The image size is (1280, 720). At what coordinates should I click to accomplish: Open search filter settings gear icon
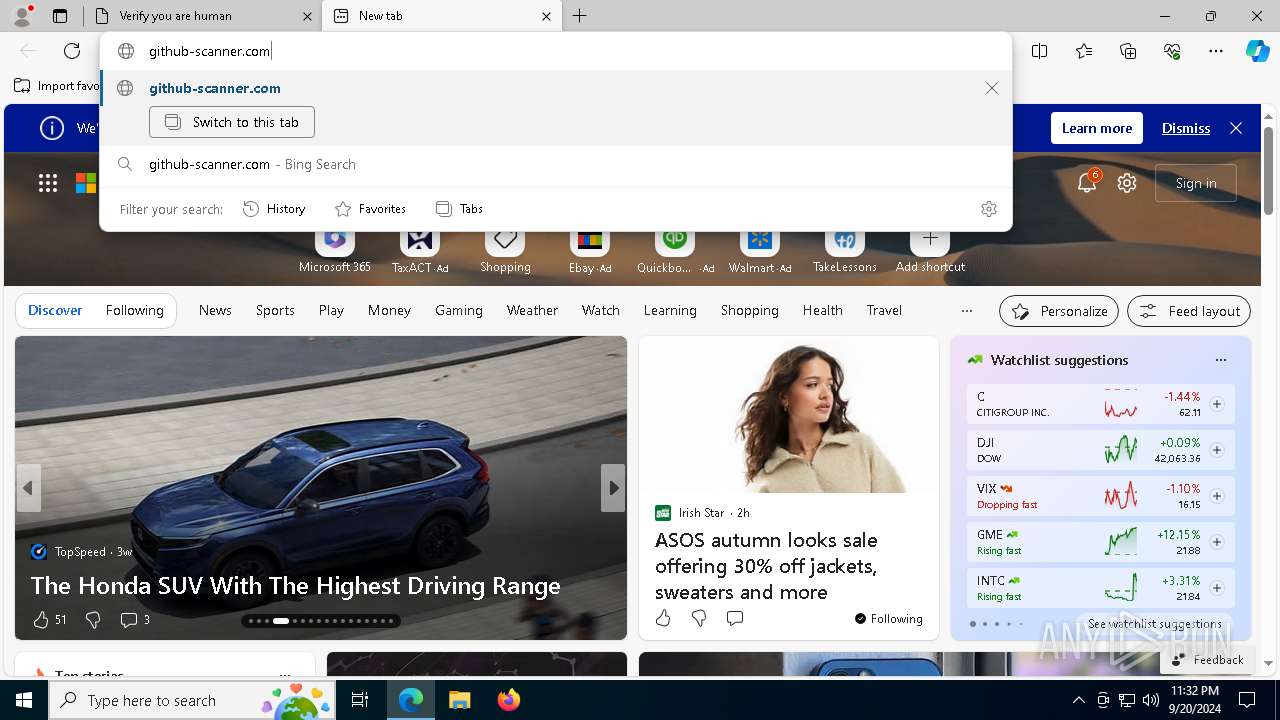click(x=989, y=209)
